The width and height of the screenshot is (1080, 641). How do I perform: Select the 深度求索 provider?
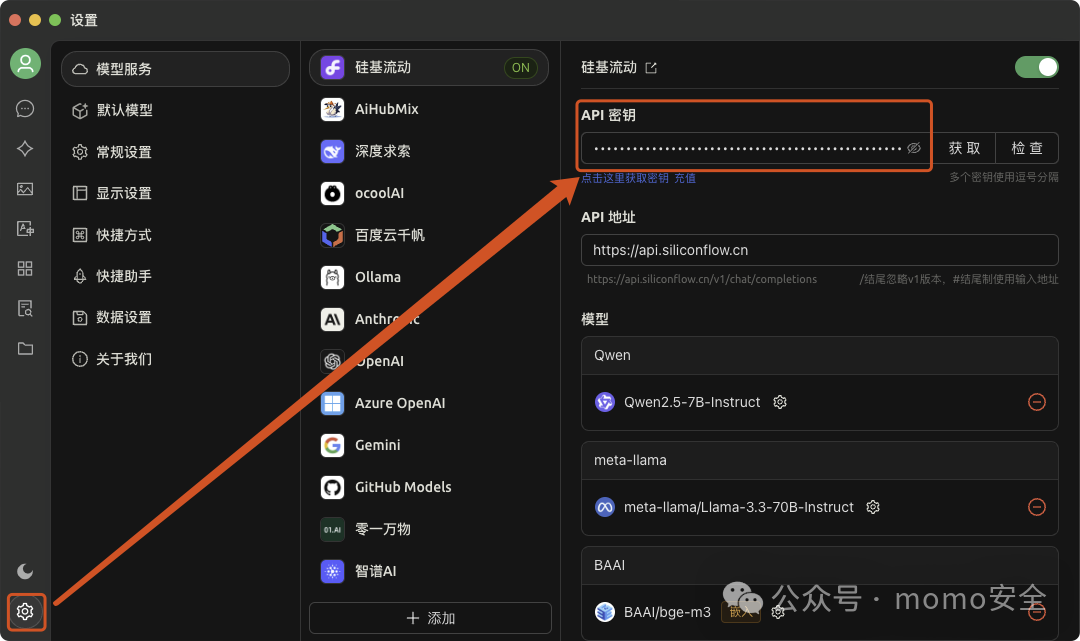pos(428,151)
